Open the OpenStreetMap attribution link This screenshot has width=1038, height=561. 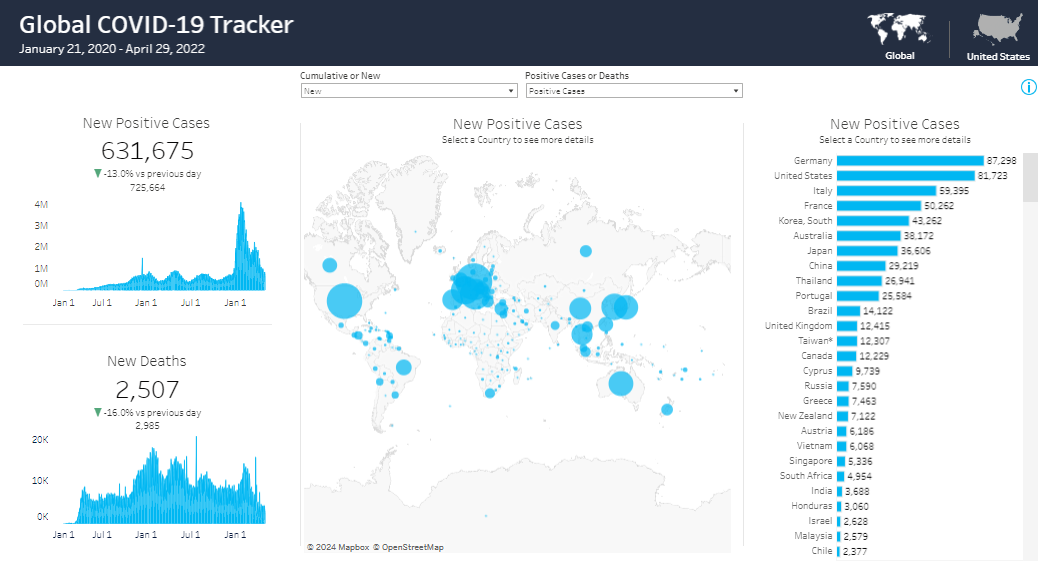(408, 547)
